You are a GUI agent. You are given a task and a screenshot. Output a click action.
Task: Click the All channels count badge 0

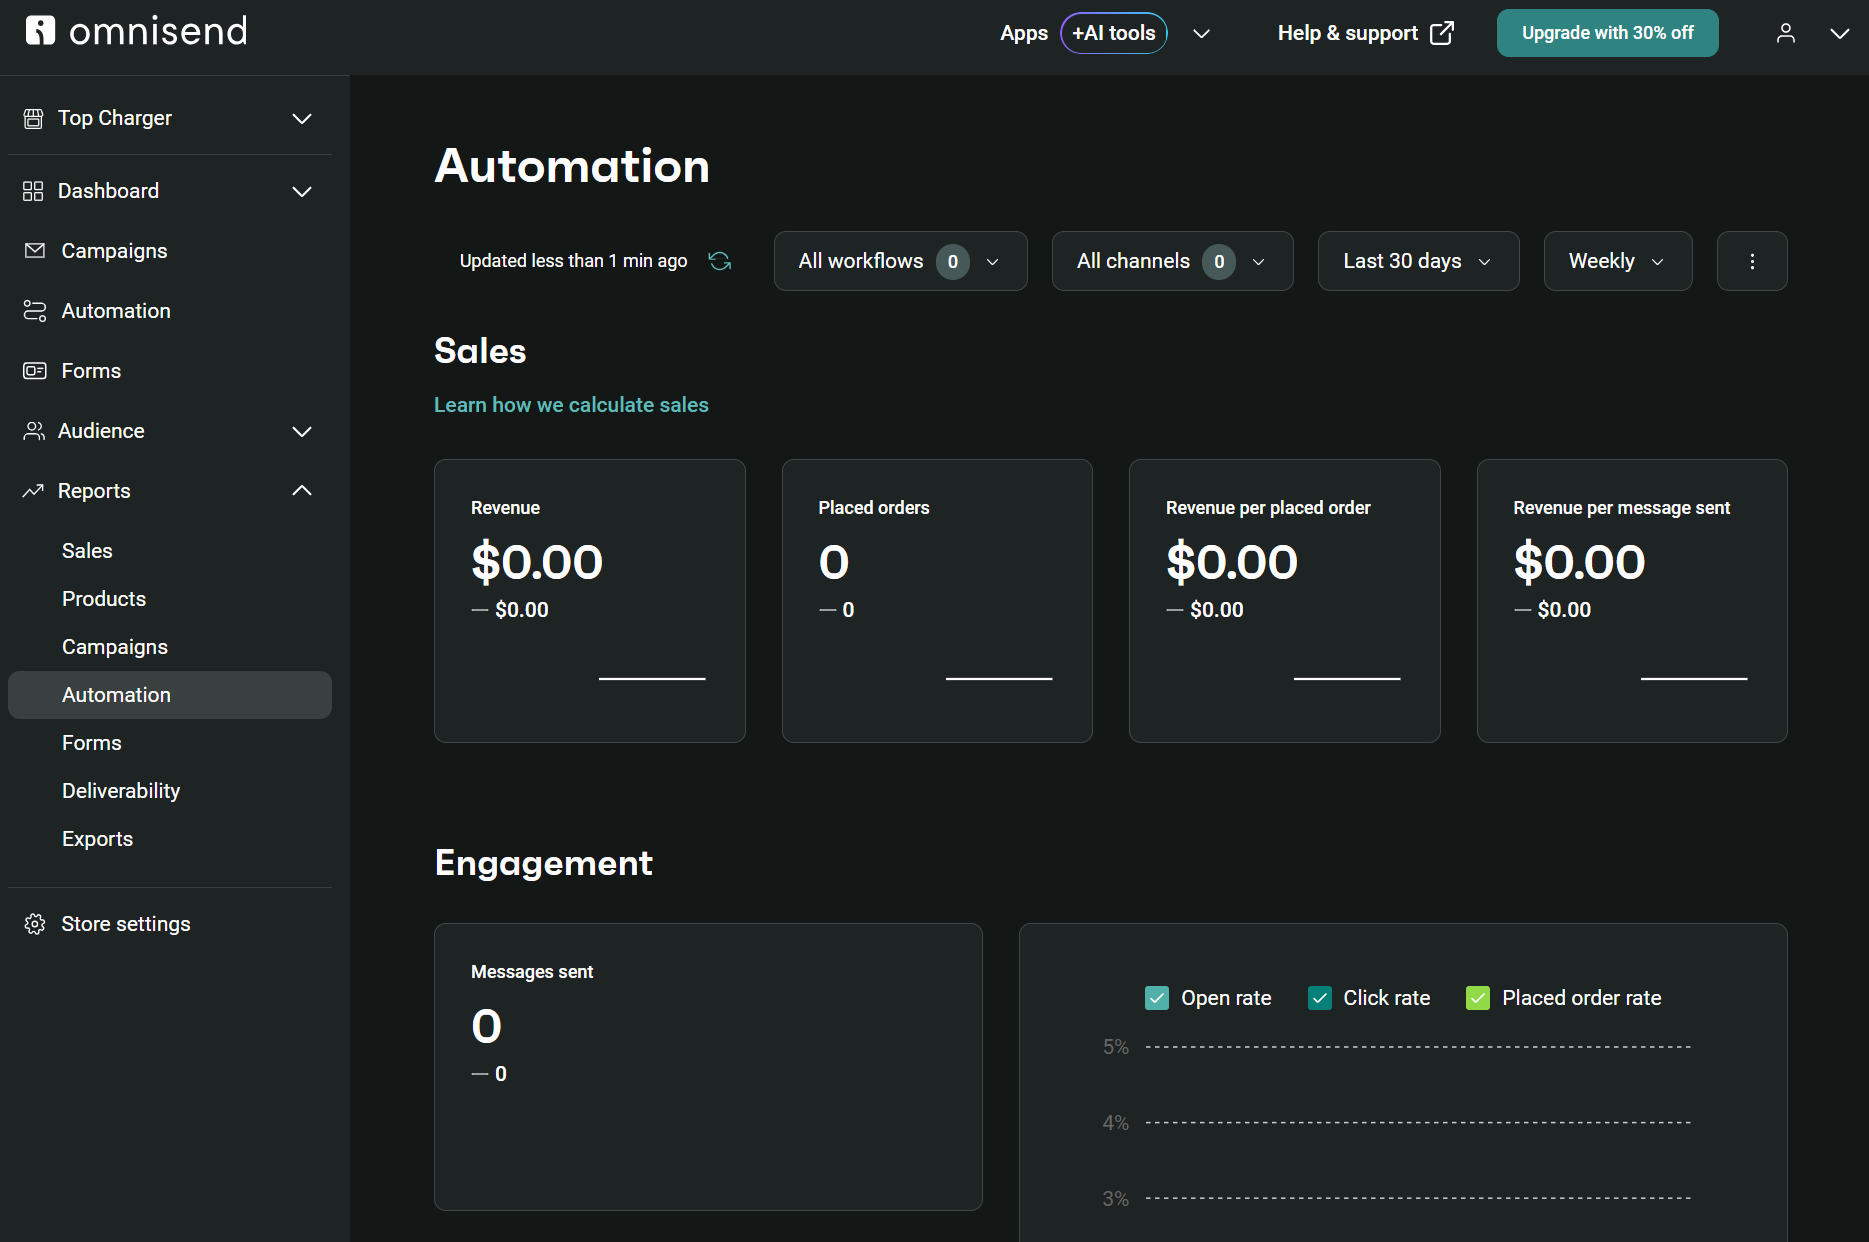(1219, 262)
